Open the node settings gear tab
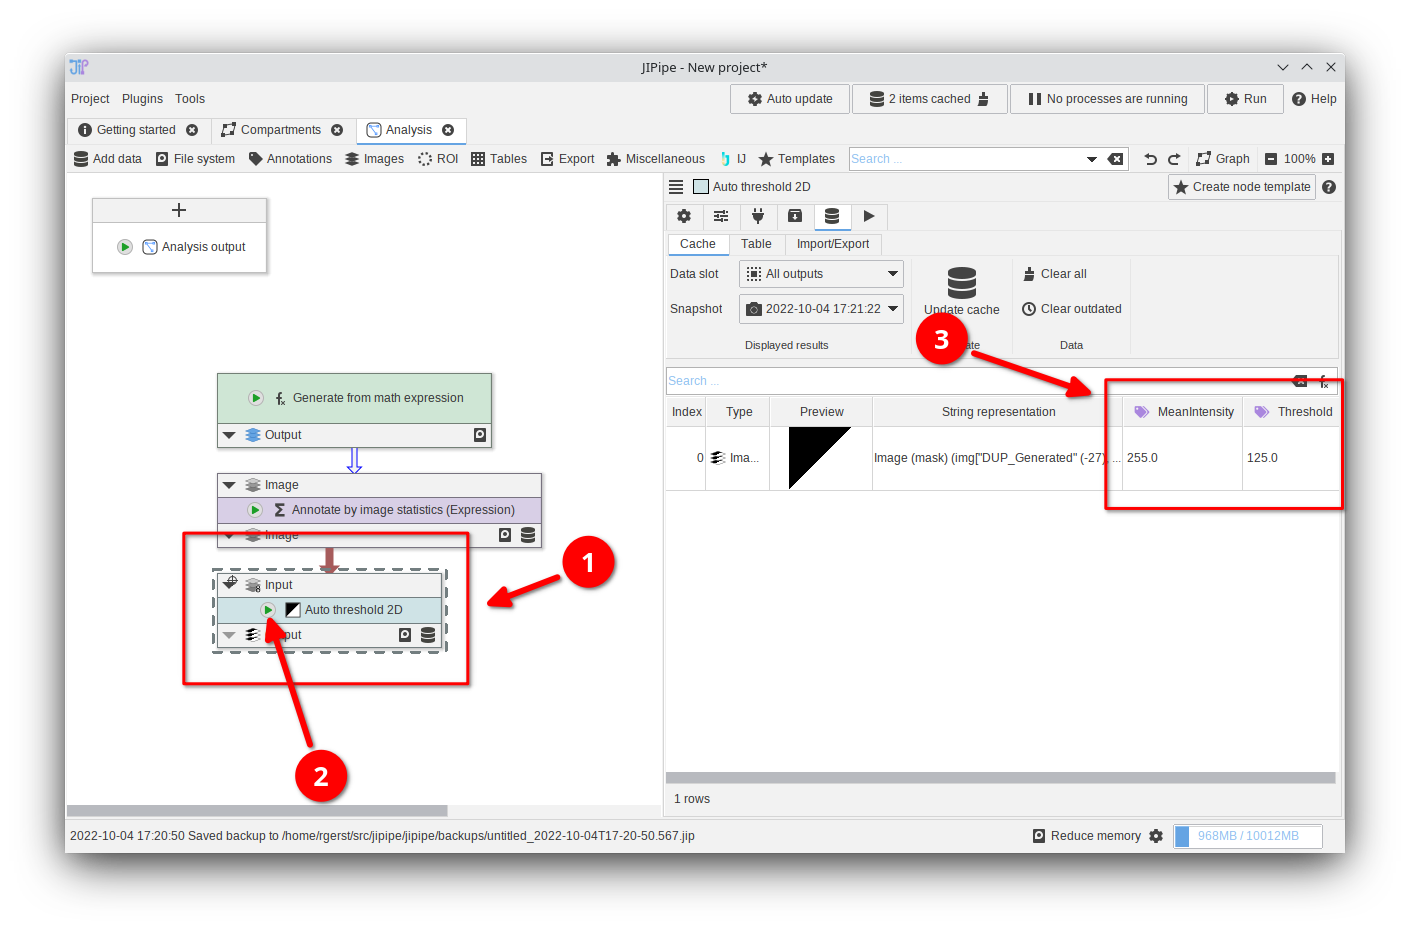This screenshot has height=930, width=1410. coord(684,216)
